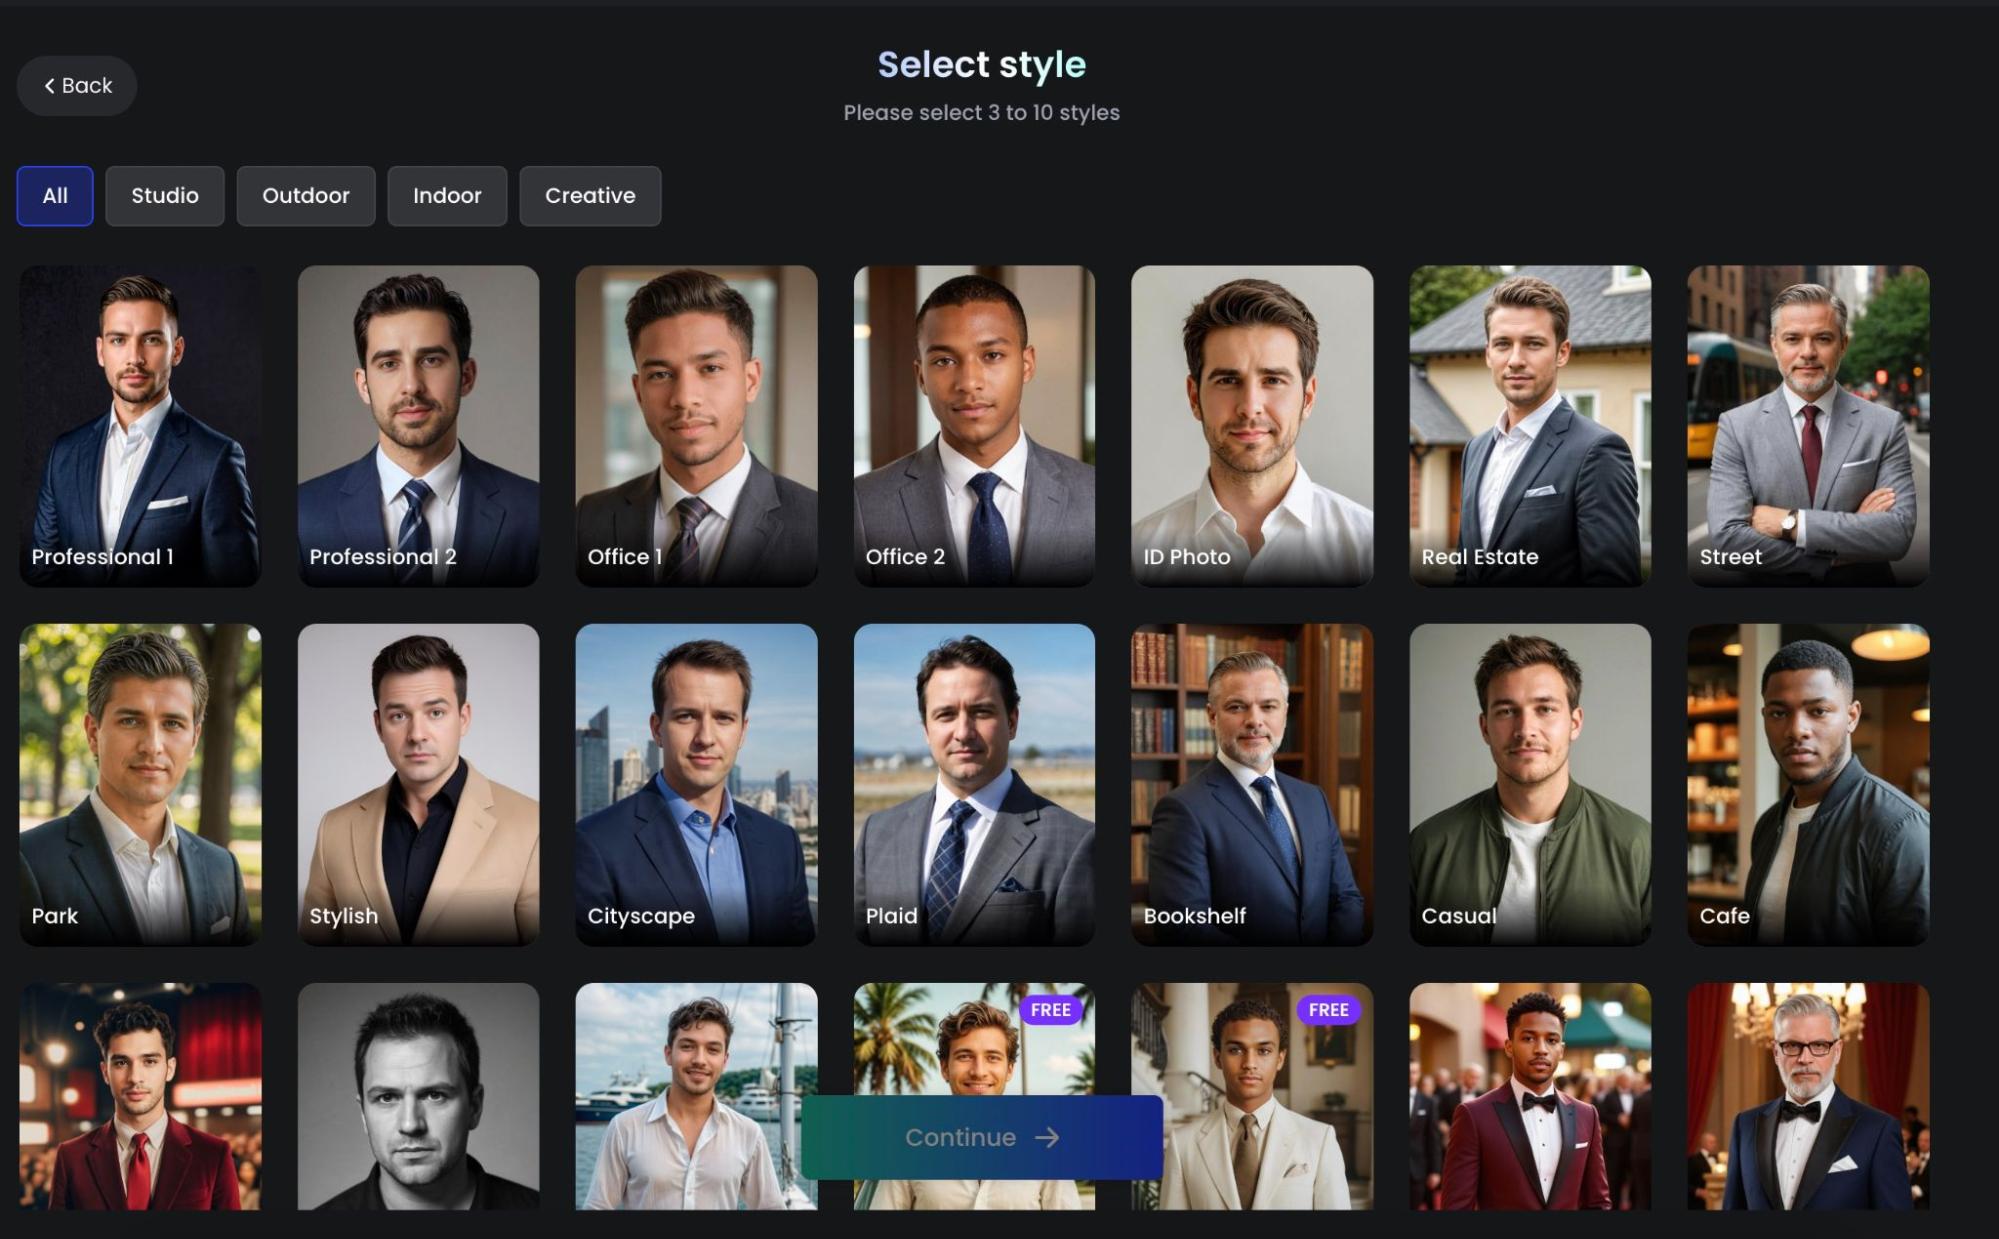Screen dimensions: 1999x1239
Task: Select the navy tuxedo chandelier style
Action: point(1808,1097)
